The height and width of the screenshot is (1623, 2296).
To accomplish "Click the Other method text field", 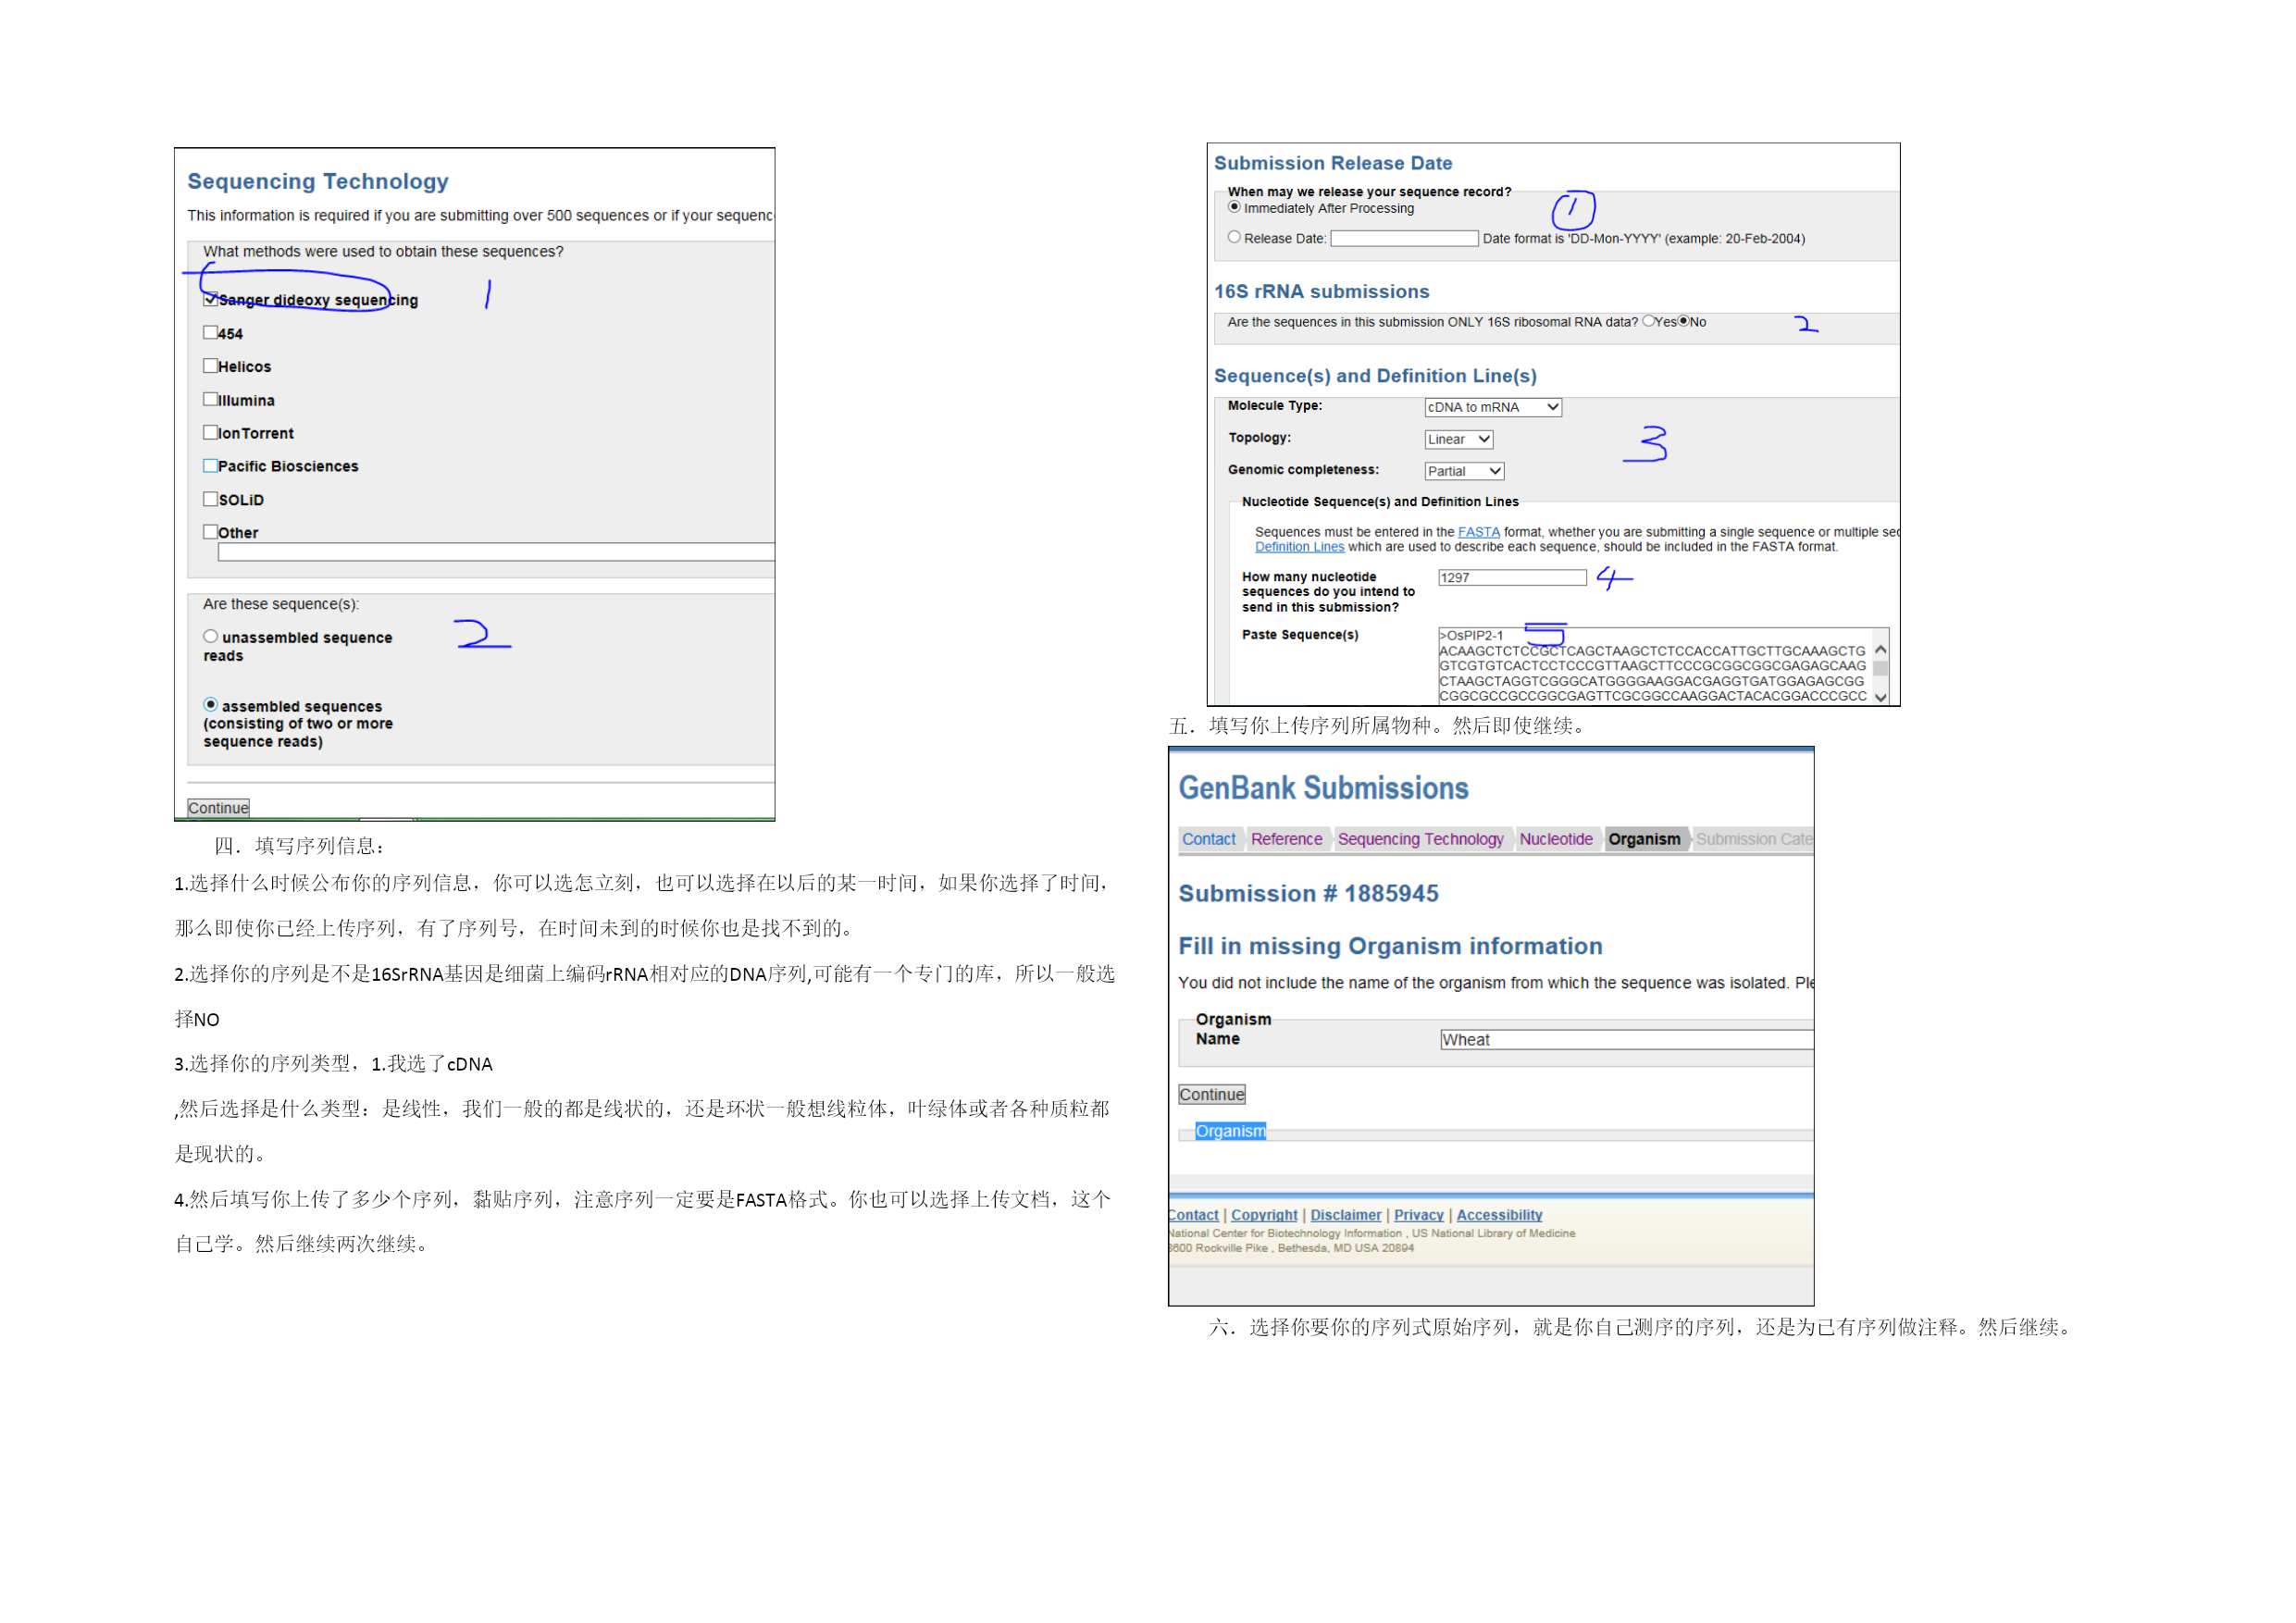I will [496, 552].
